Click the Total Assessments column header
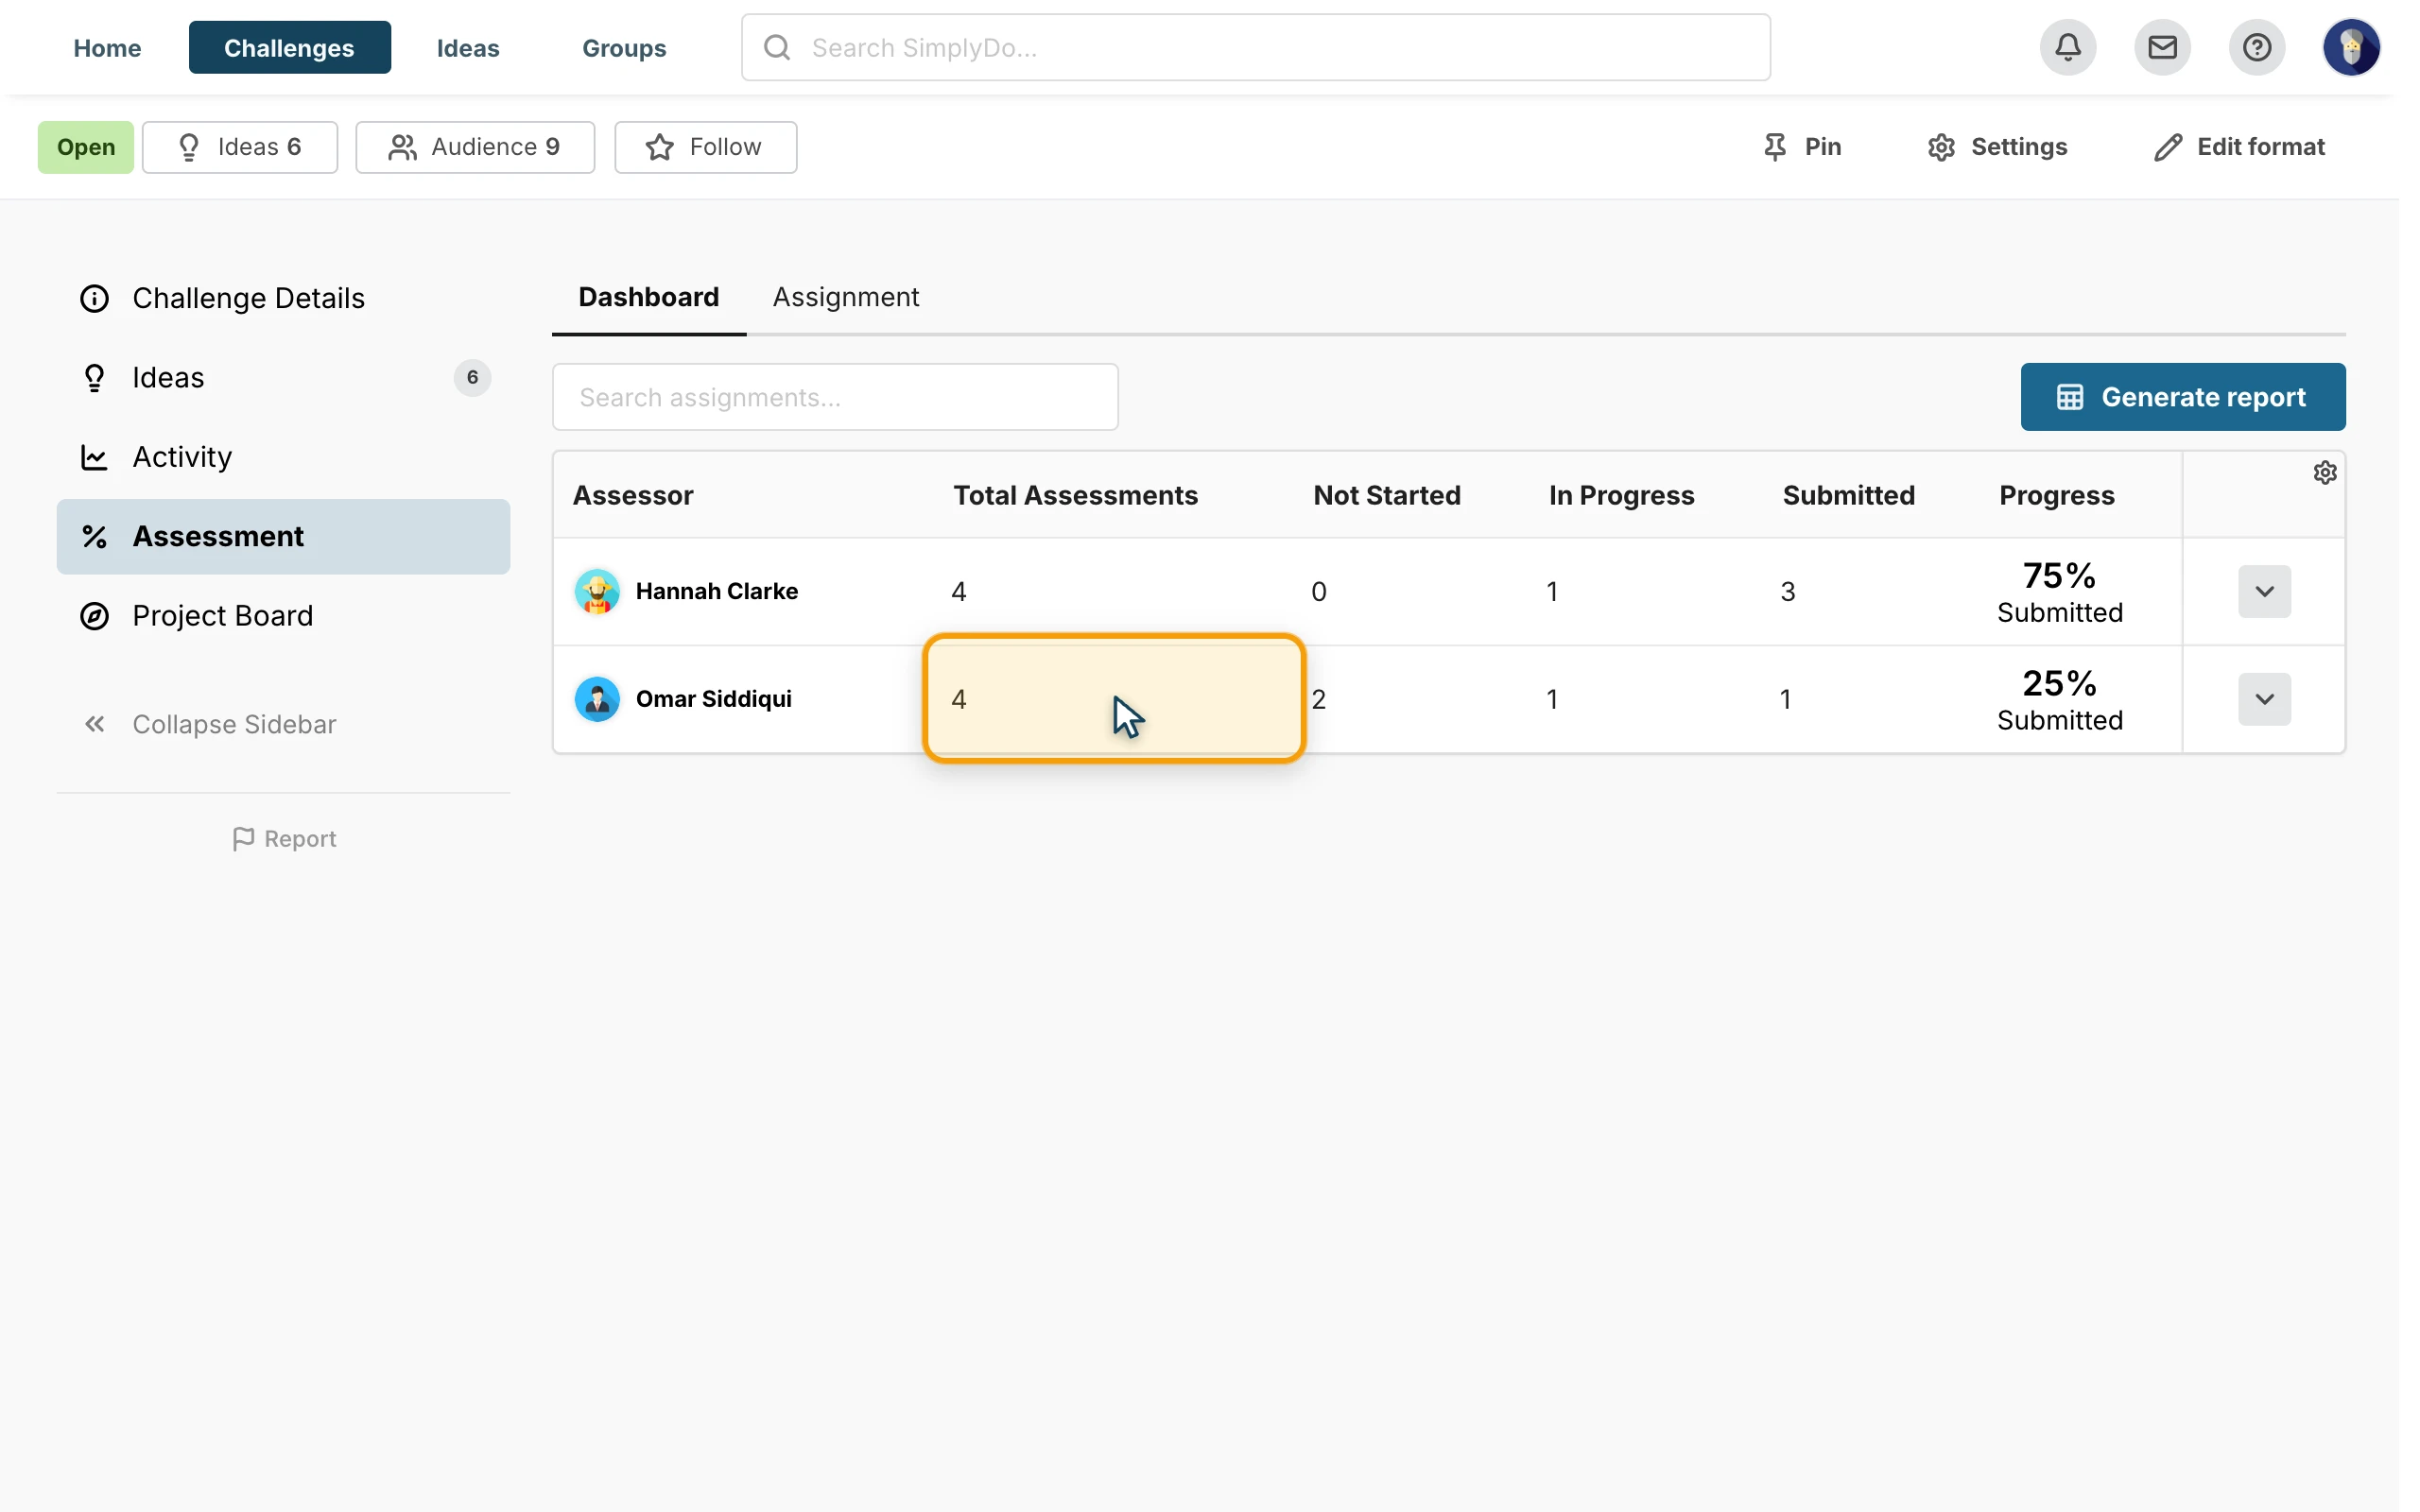The image size is (2420, 1512). coord(1075,495)
